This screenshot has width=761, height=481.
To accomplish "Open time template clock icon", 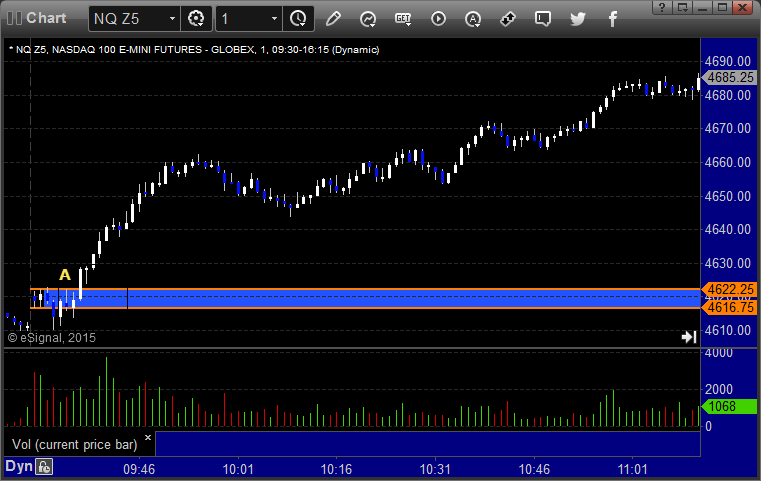I will 297,18.
